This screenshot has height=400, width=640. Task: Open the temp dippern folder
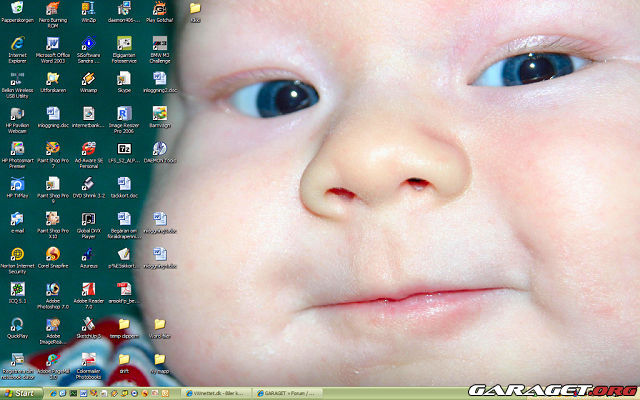[x=124, y=326]
